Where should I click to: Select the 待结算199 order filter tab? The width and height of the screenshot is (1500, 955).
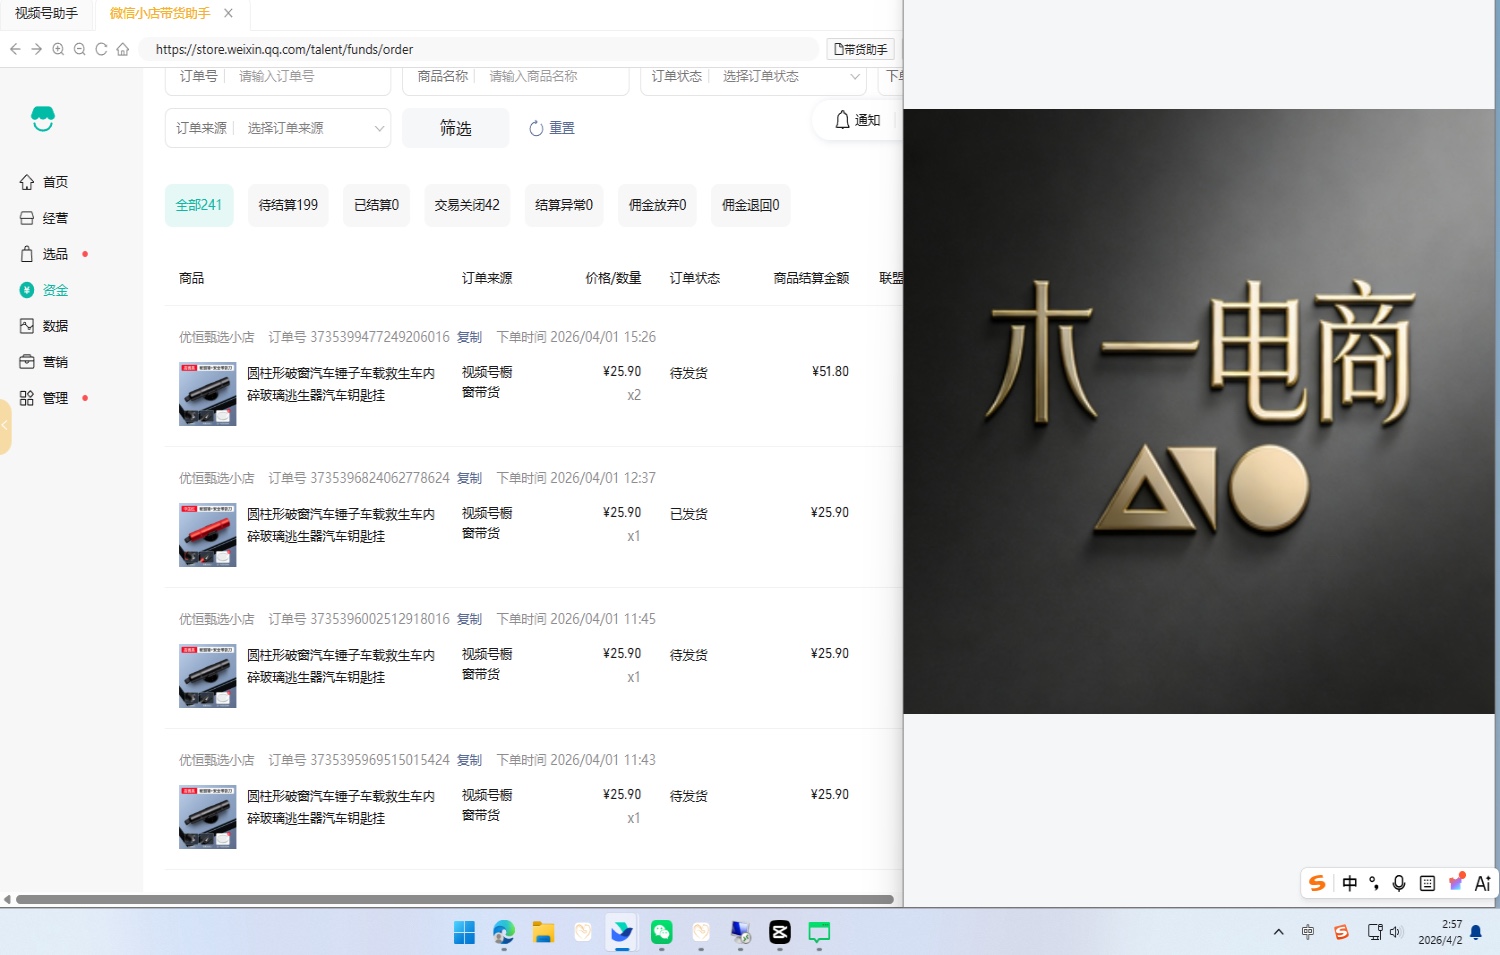coord(287,205)
